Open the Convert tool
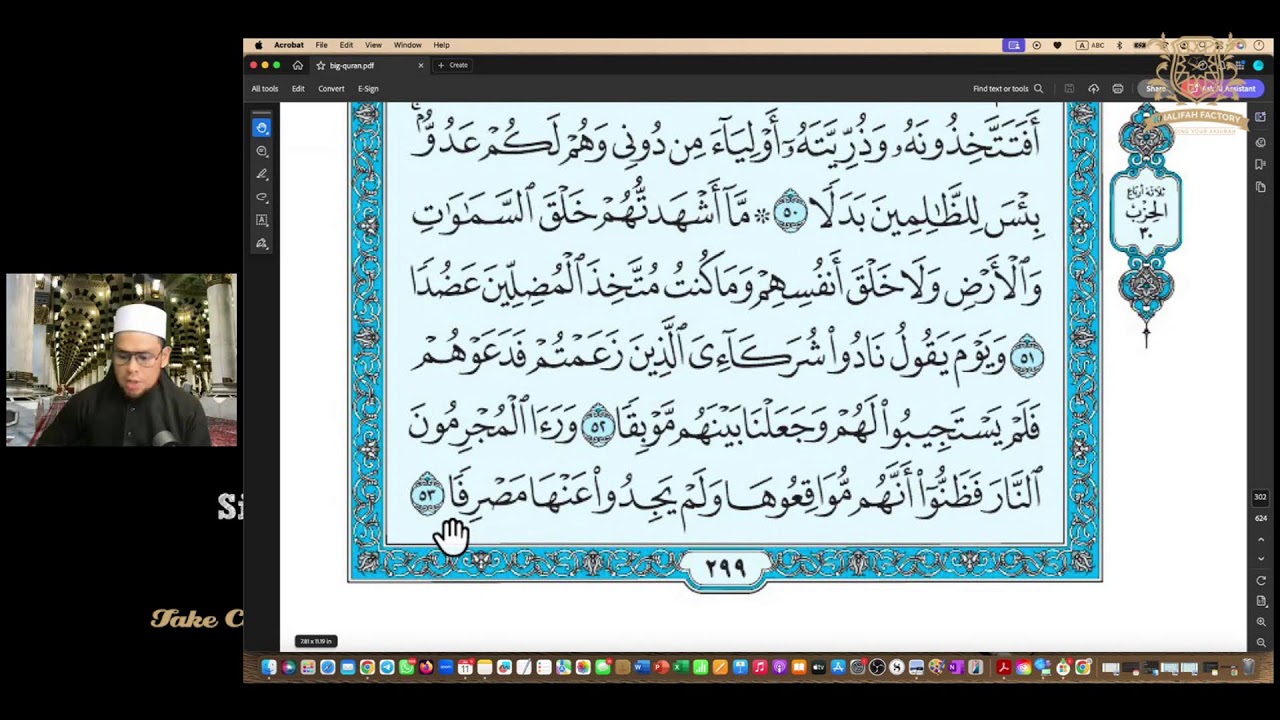The height and width of the screenshot is (720, 1280). pos(331,89)
